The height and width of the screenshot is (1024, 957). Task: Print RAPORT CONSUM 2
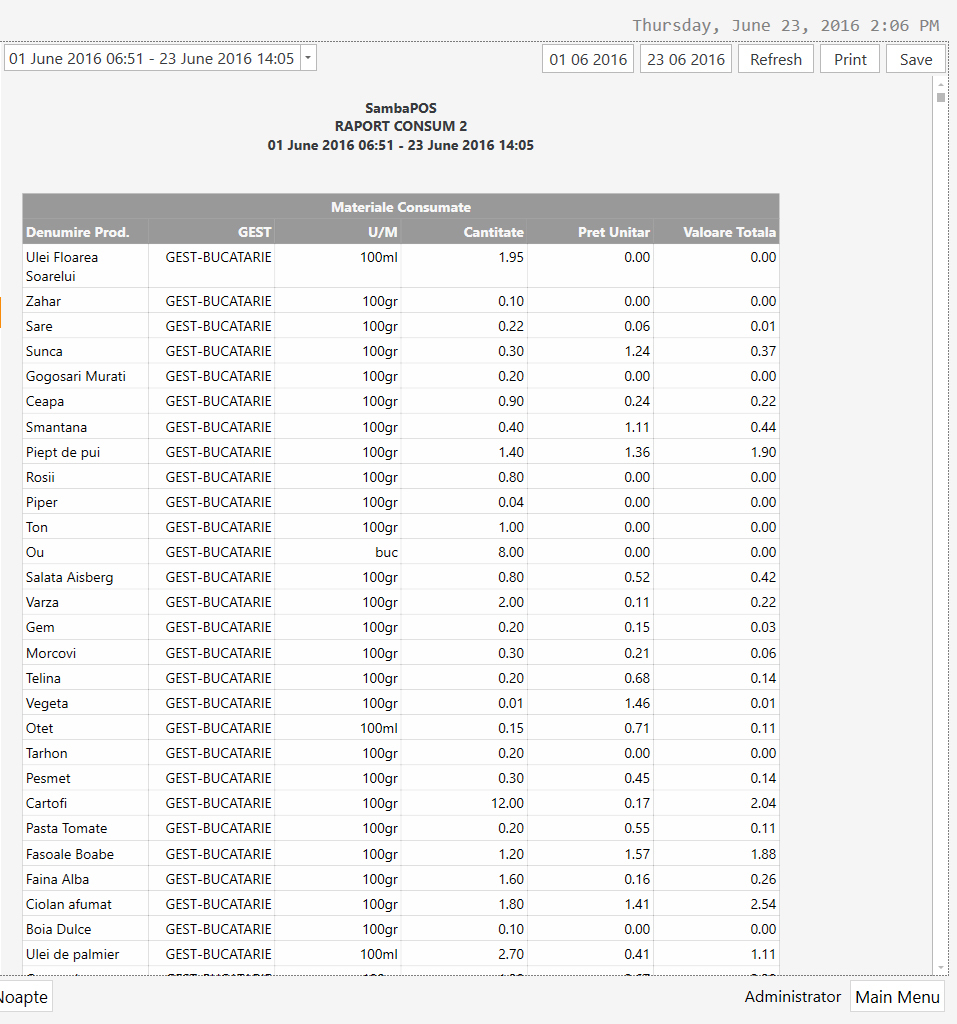click(849, 58)
